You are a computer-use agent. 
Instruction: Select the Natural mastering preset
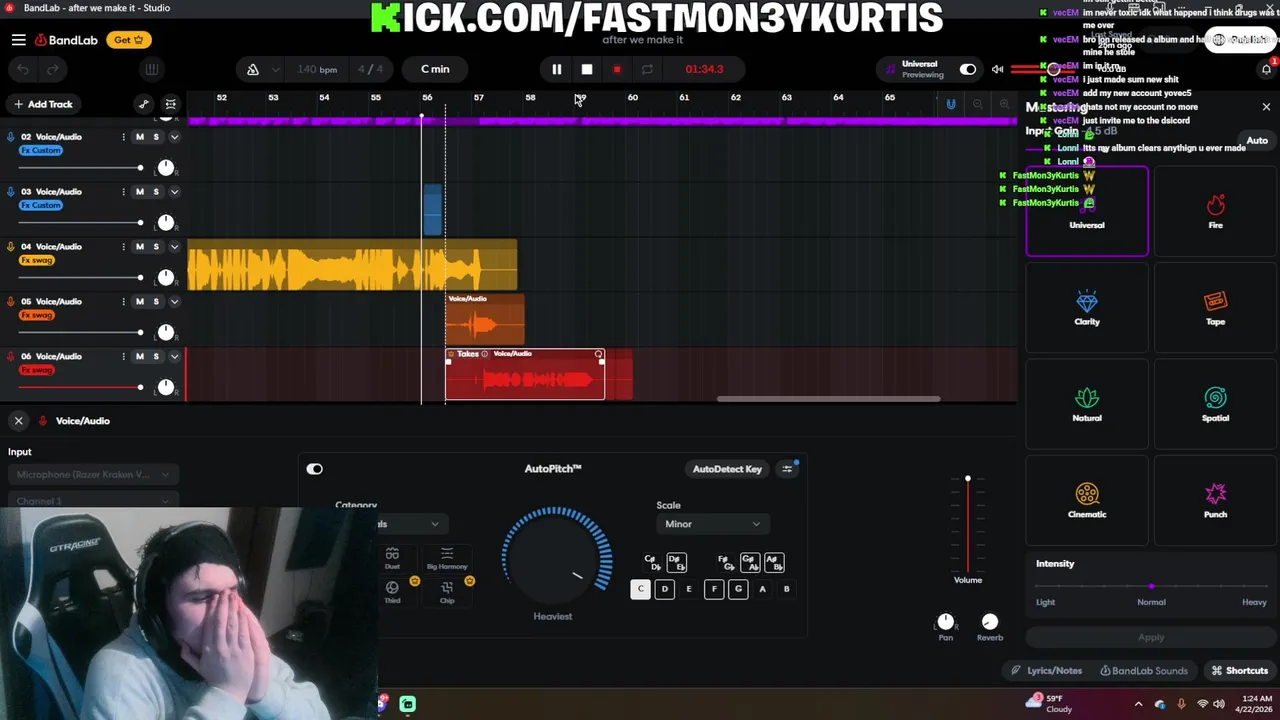pos(1087,405)
